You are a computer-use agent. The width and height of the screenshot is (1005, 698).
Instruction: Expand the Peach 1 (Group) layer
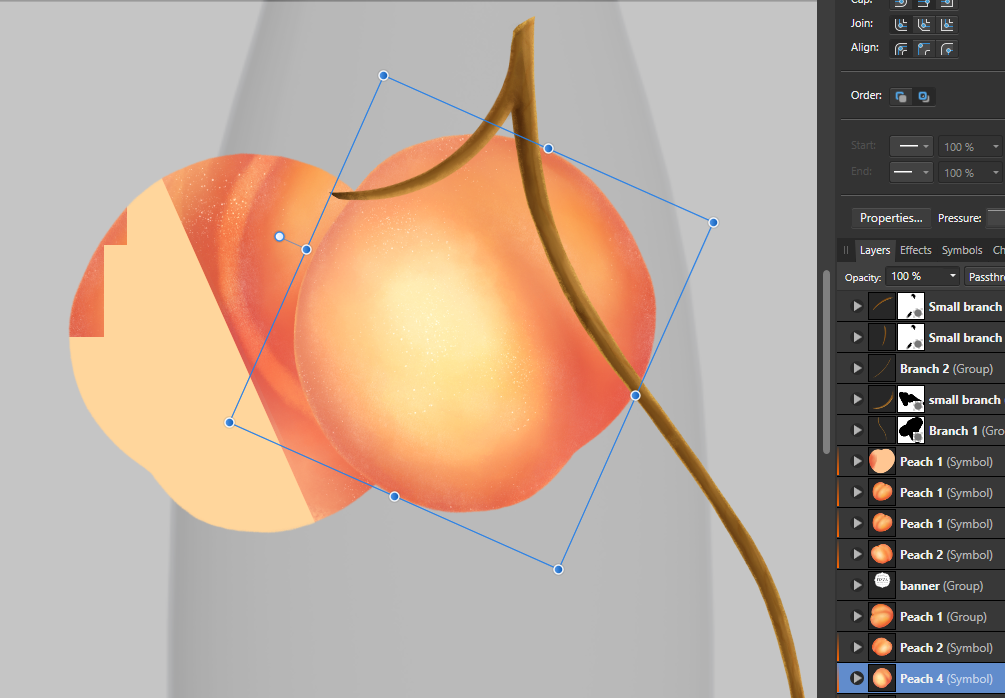point(857,617)
